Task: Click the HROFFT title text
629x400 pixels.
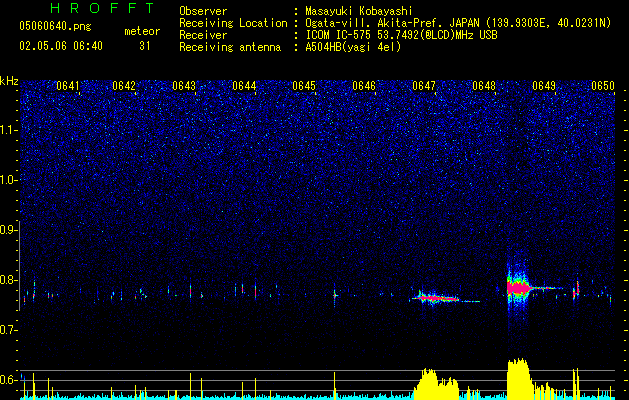Action: (103, 8)
